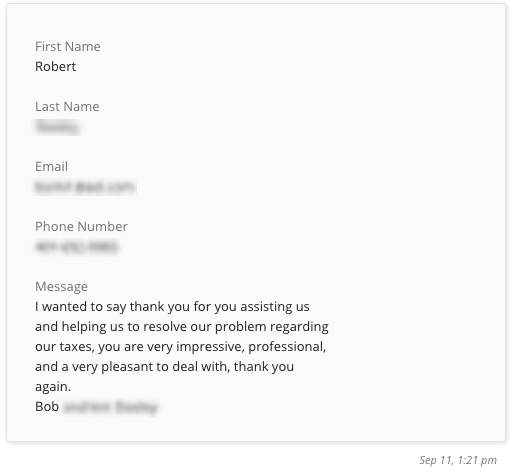Click the Sep 11, 1:21 pm timestamp
This screenshot has width=516, height=476.
pyautogui.click(x=458, y=460)
